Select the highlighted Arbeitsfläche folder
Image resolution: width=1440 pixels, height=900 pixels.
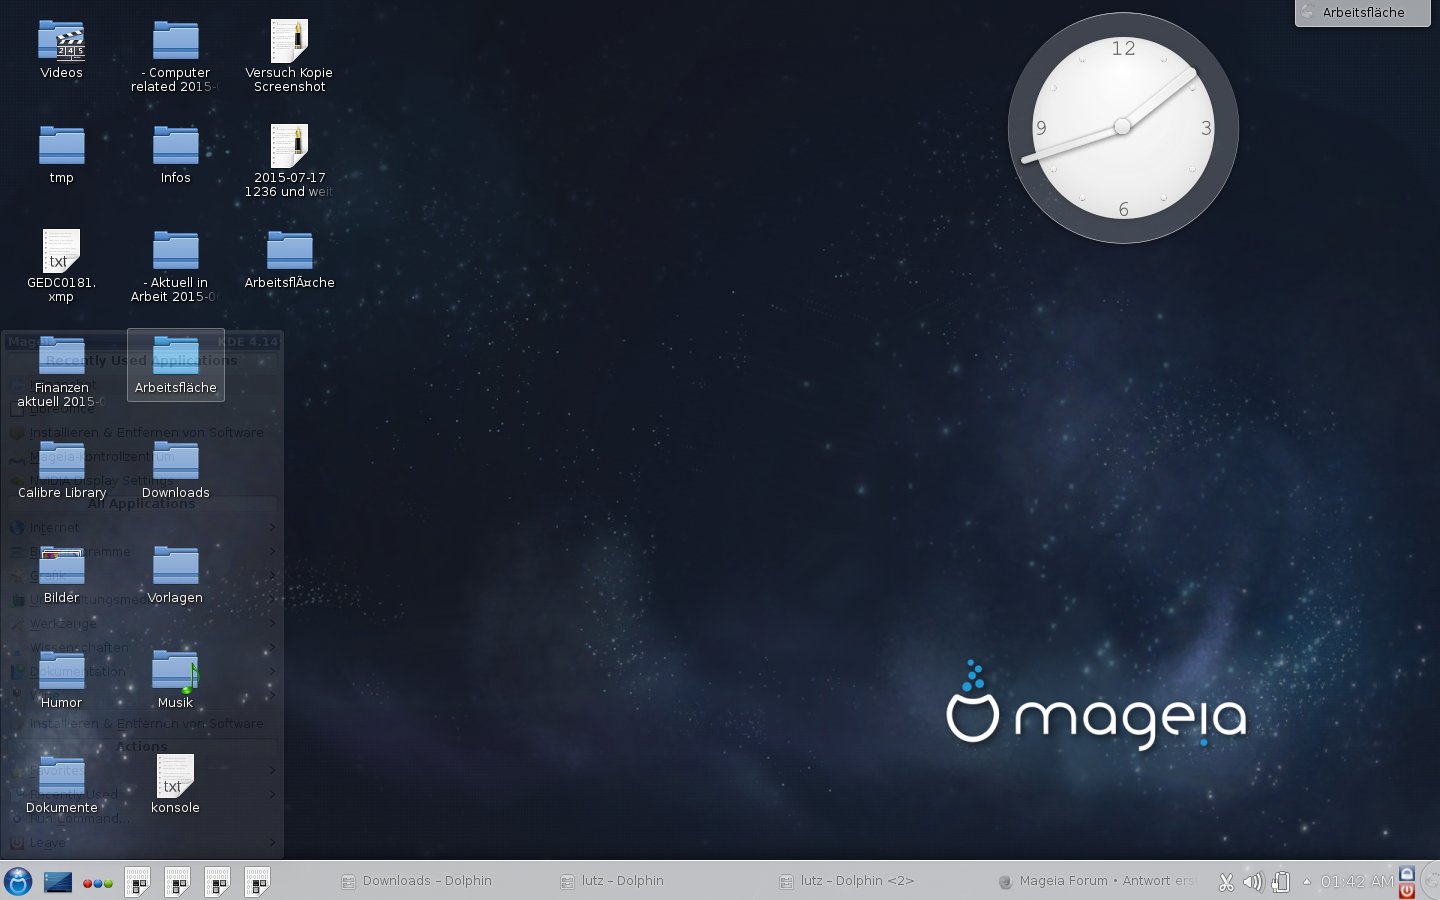(175, 365)
